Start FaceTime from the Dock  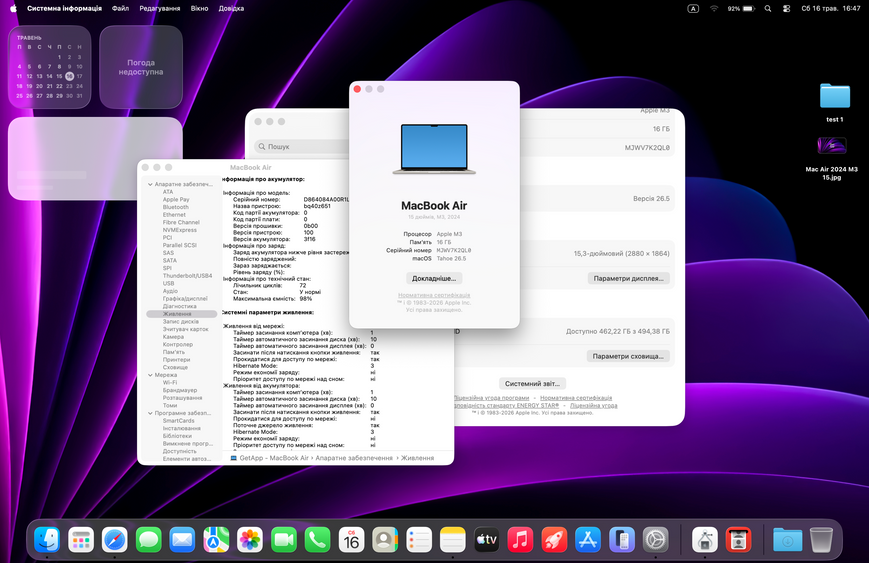pos(284,539)
